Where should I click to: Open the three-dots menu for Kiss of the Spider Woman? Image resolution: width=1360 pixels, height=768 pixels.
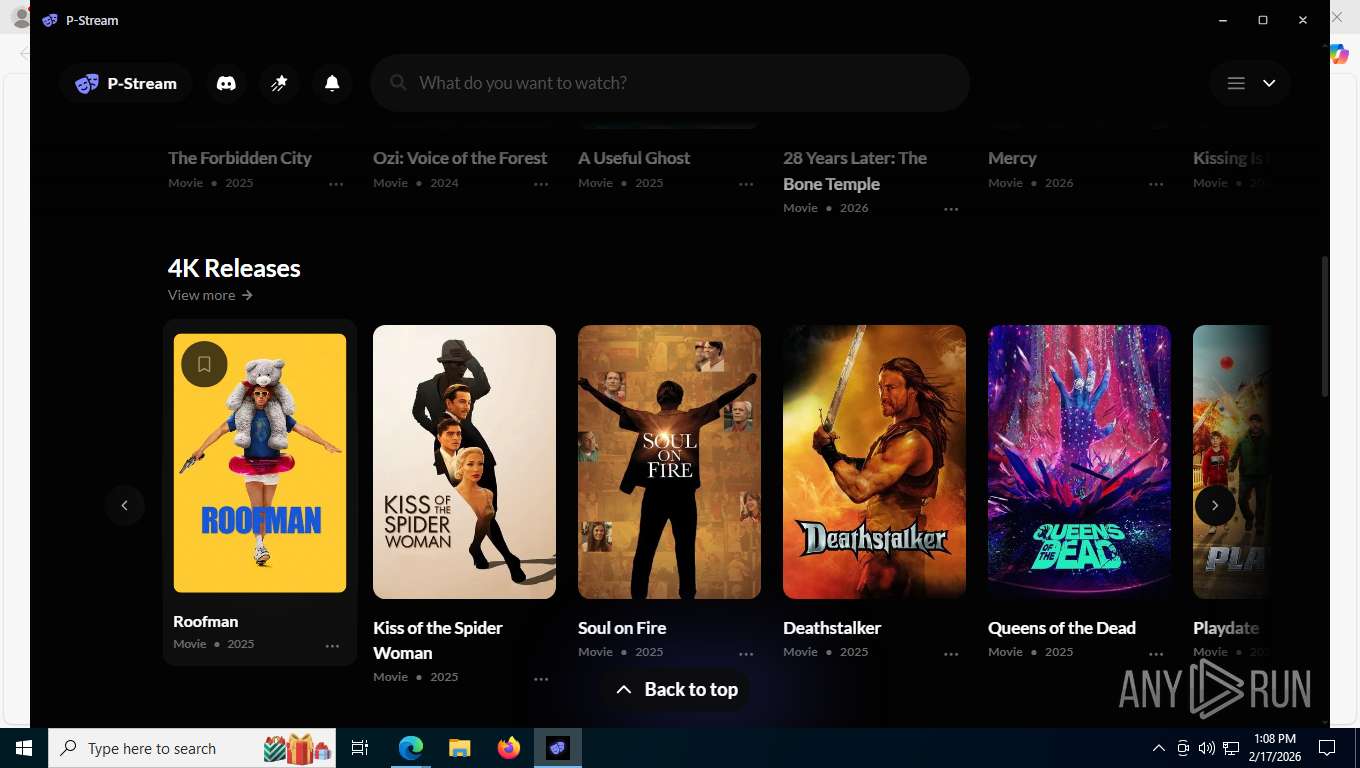(541, 679)
